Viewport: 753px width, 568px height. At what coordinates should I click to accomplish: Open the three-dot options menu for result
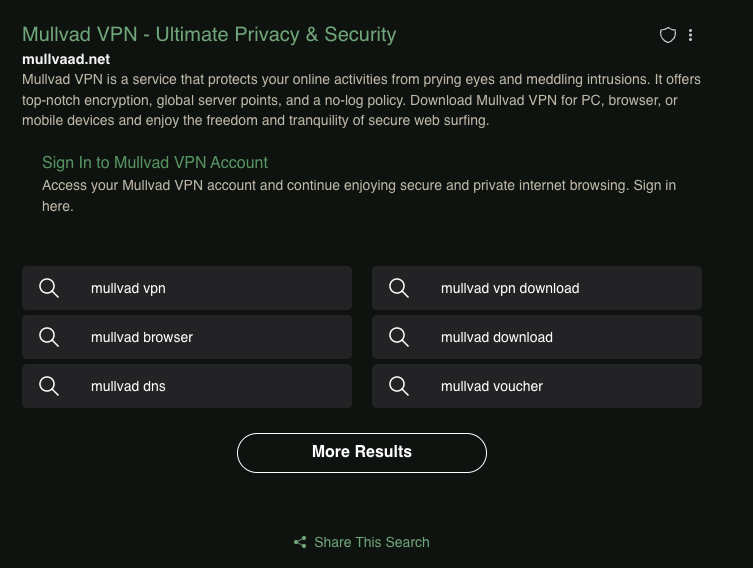pos(691,35)
